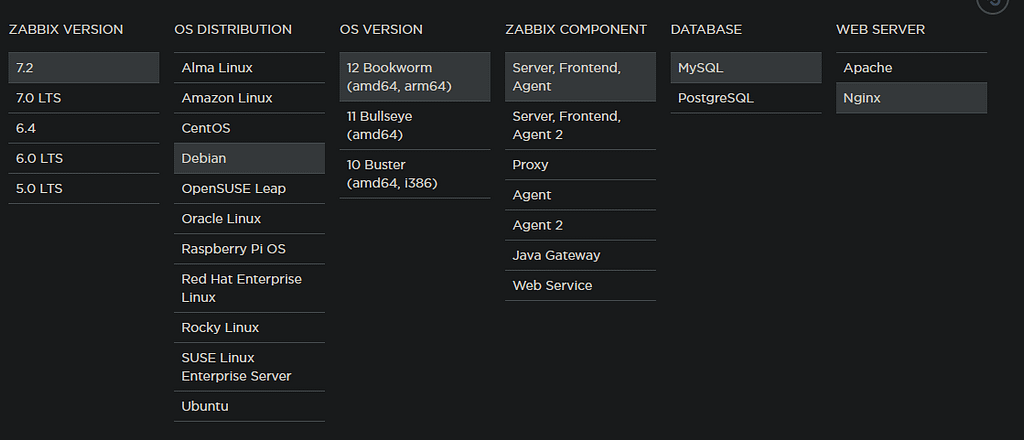This screenshot has height=440, width=1024.
Task: Choose Apache as web server
Action: tap(911, 68)
